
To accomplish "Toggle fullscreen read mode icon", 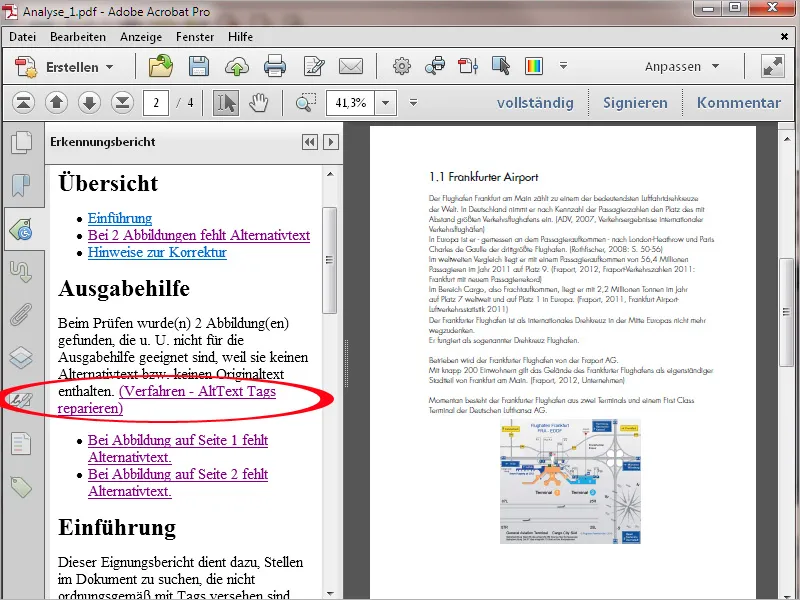I will [772, 66].
